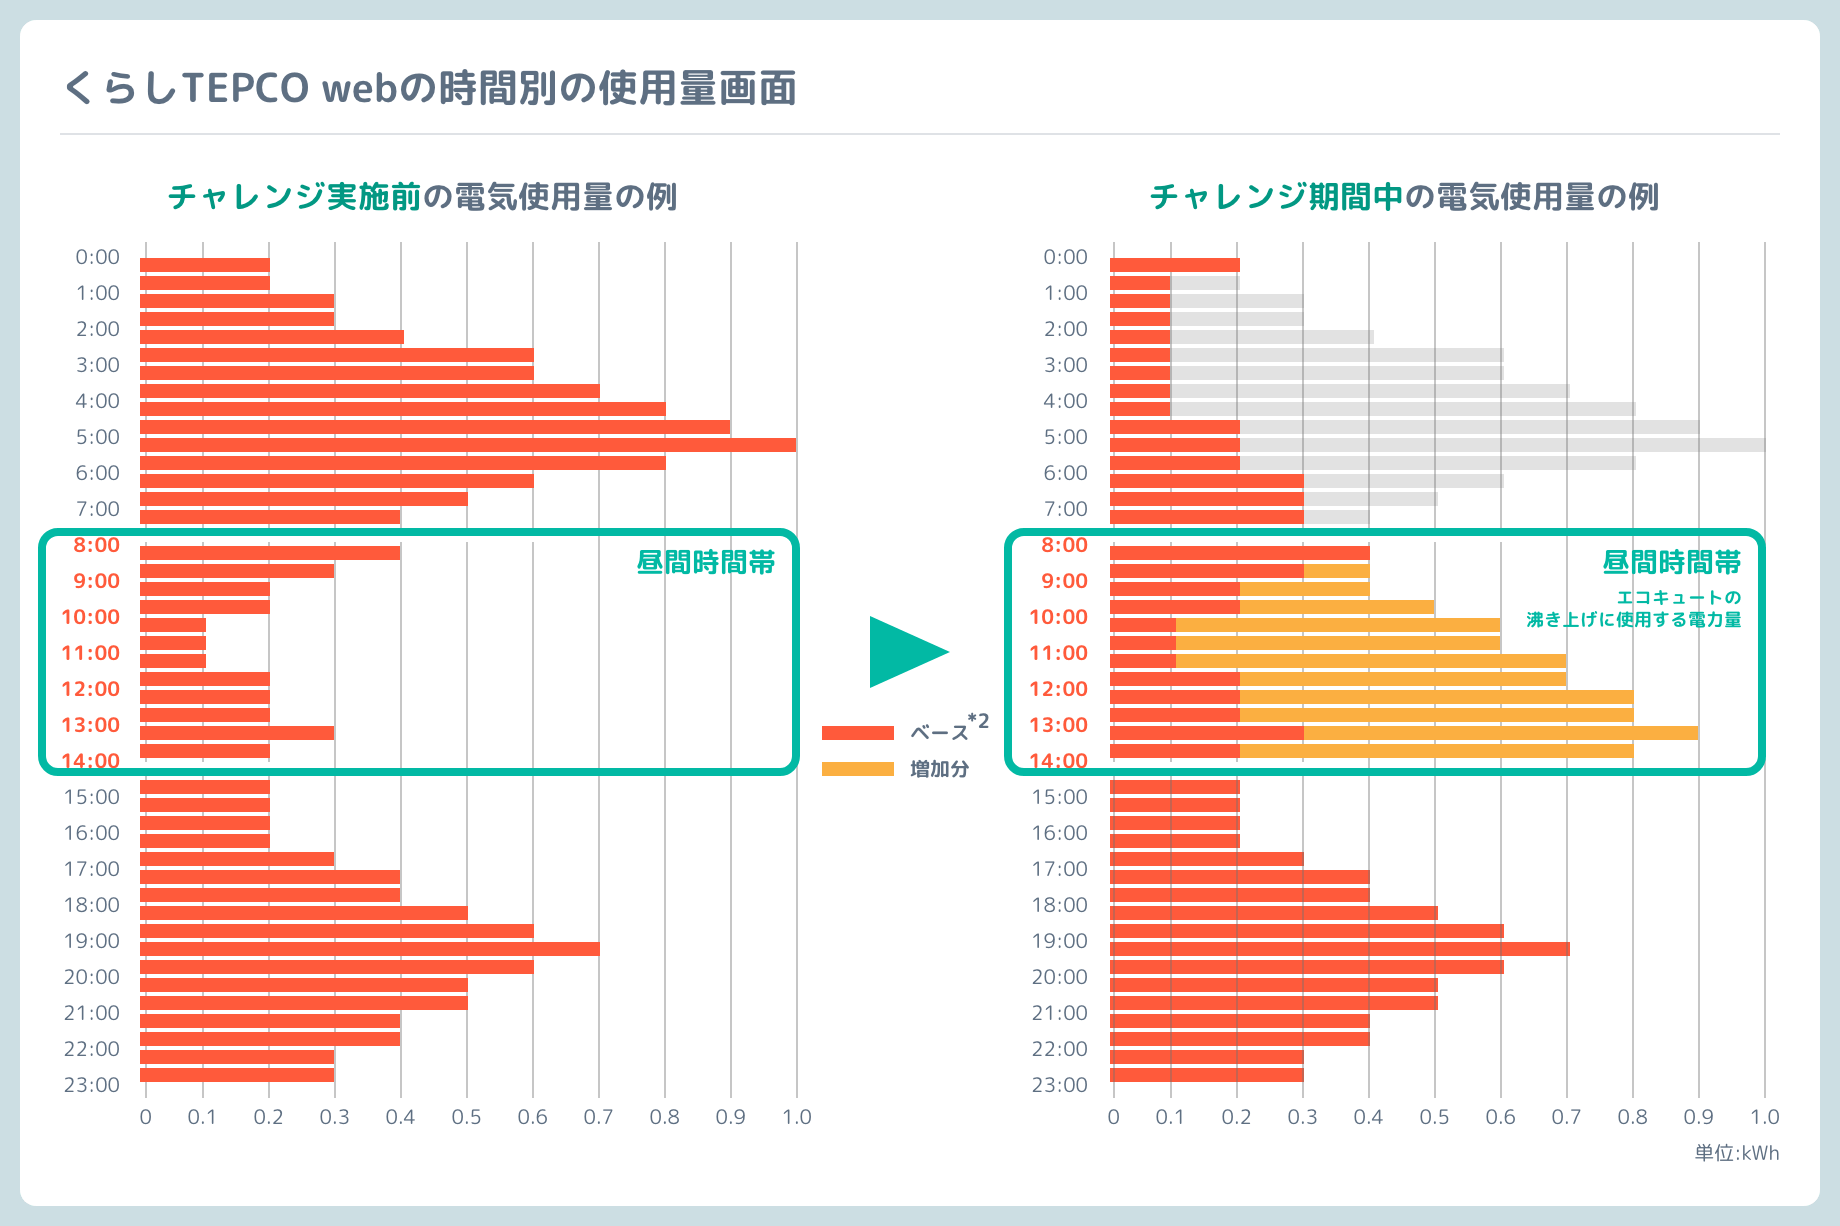Click the 単位:kWh unit label
Screen dimensions: 1840x1226
(1737, 1153)
